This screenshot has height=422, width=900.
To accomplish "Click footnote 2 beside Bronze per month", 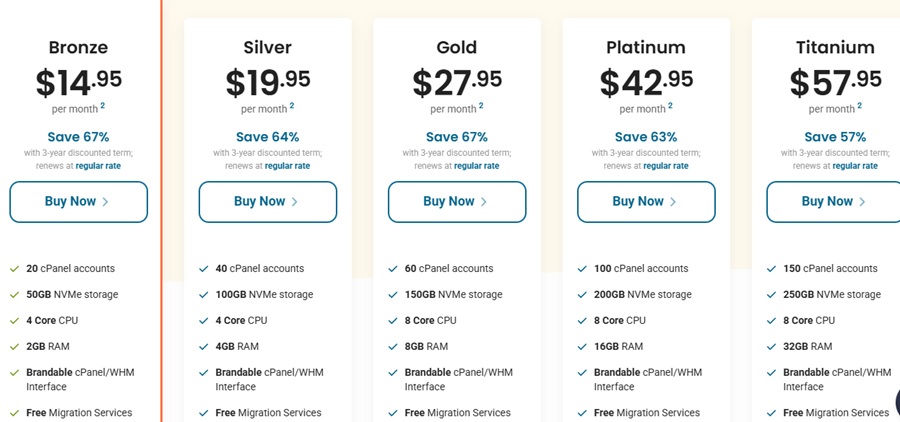I will point(102,105).
